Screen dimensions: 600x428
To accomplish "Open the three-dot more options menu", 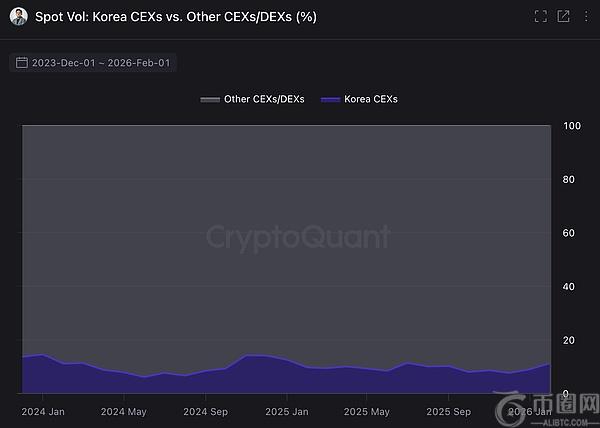I will point(585,16).
